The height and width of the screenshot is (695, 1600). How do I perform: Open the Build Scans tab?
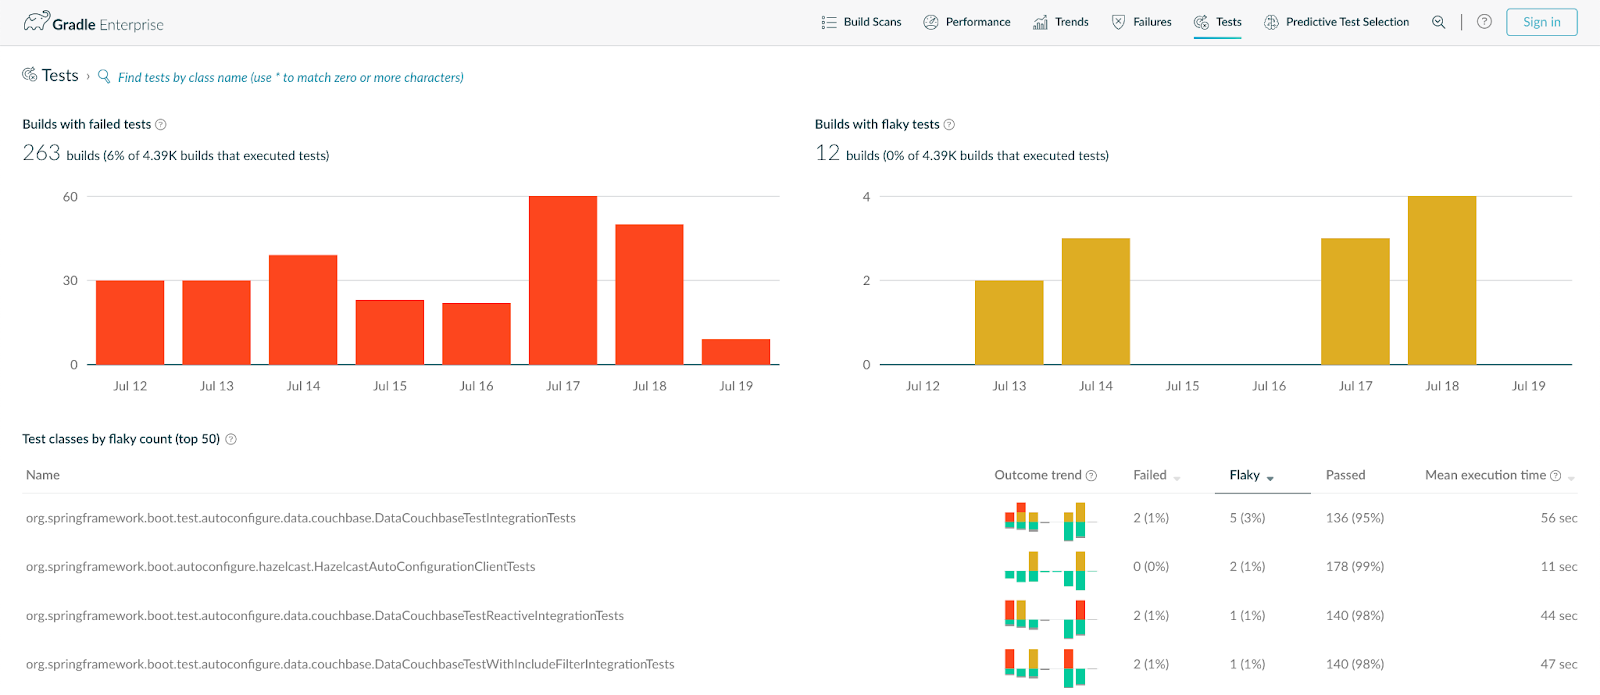(861, 22)
